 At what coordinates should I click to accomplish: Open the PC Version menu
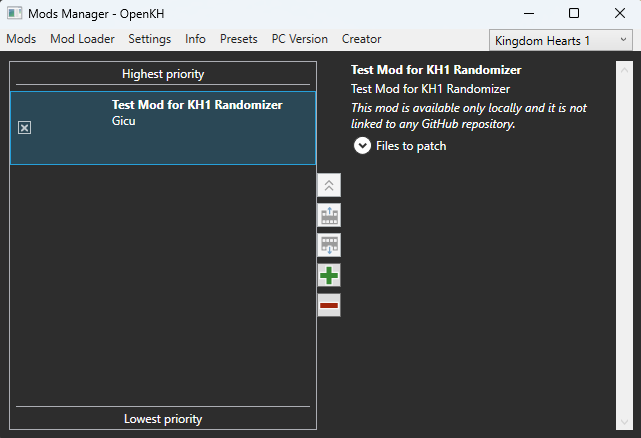(300, 39)
